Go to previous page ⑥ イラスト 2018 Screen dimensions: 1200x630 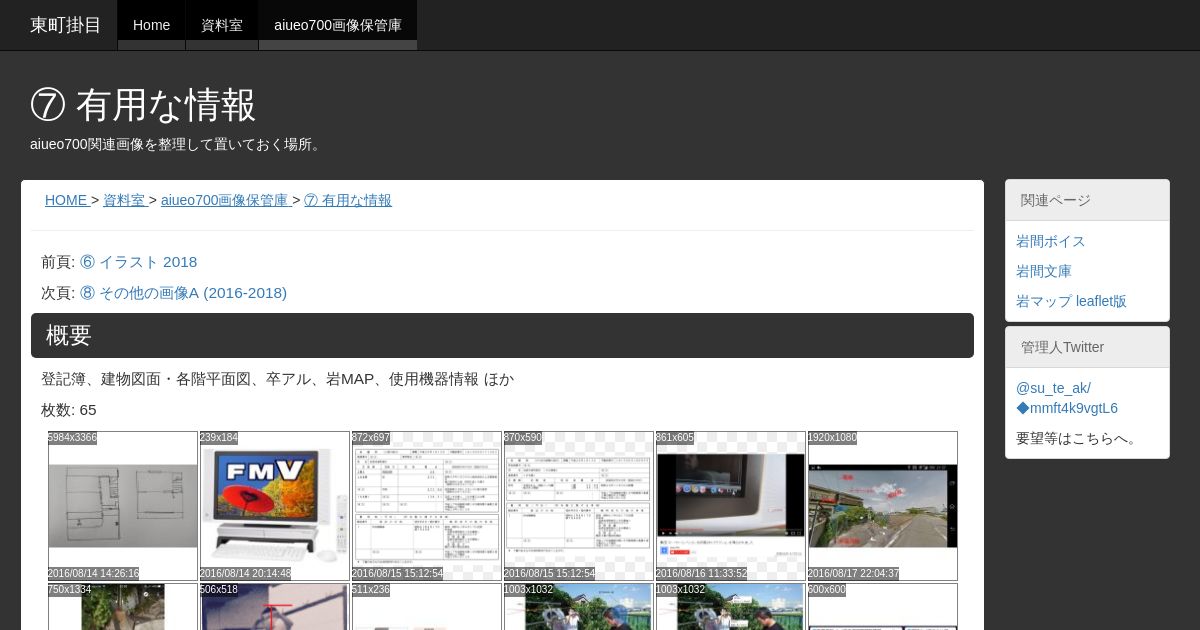pos(138,262)
